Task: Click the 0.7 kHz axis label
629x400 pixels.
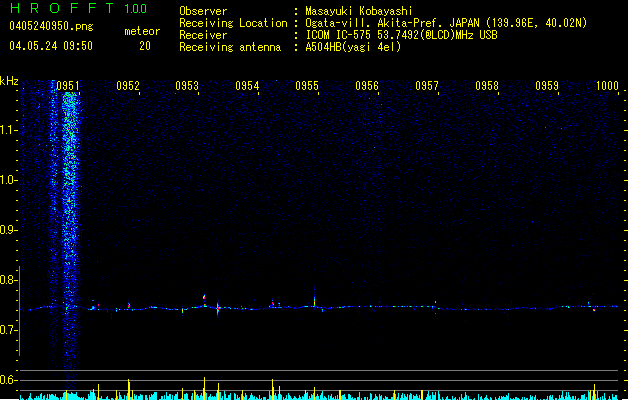Action: point(9,330)
